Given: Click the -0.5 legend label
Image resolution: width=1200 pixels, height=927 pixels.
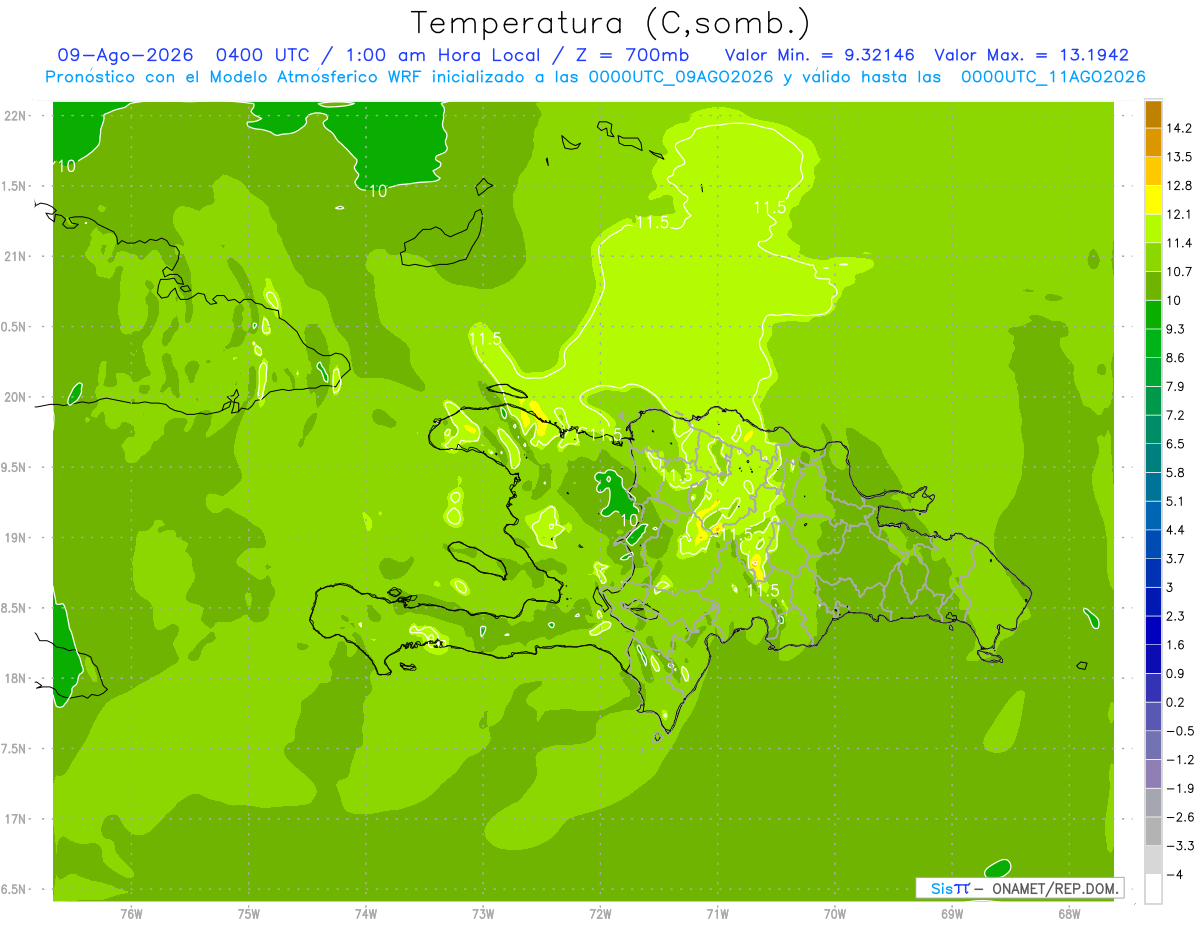Looking at the screenshot, I should click(x=1179, y=731).
